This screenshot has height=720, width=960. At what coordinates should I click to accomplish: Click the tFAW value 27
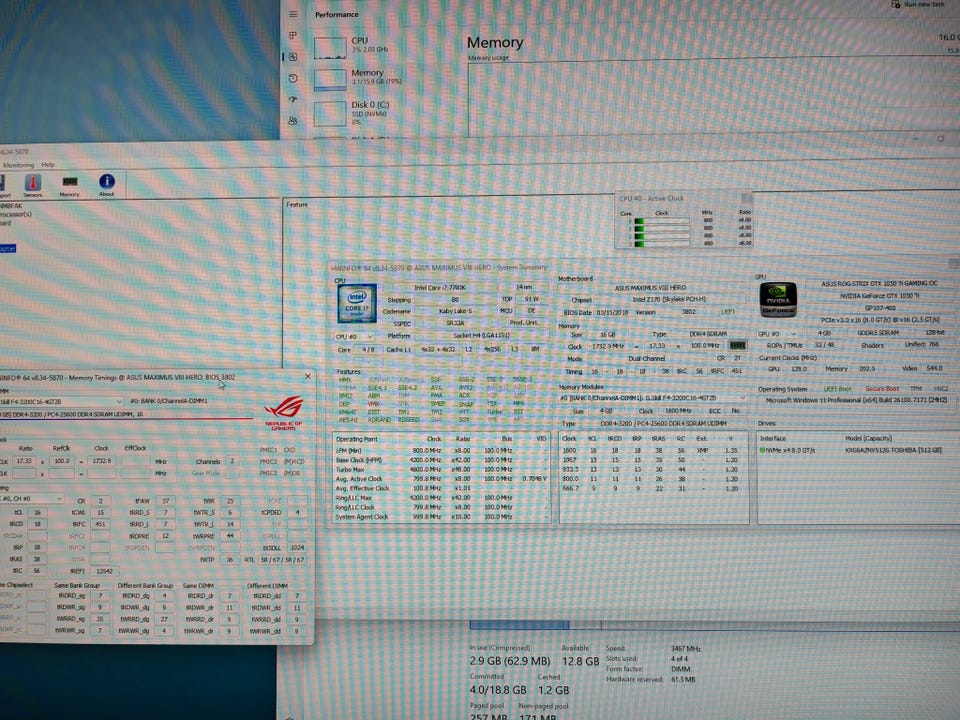(165, 501)
